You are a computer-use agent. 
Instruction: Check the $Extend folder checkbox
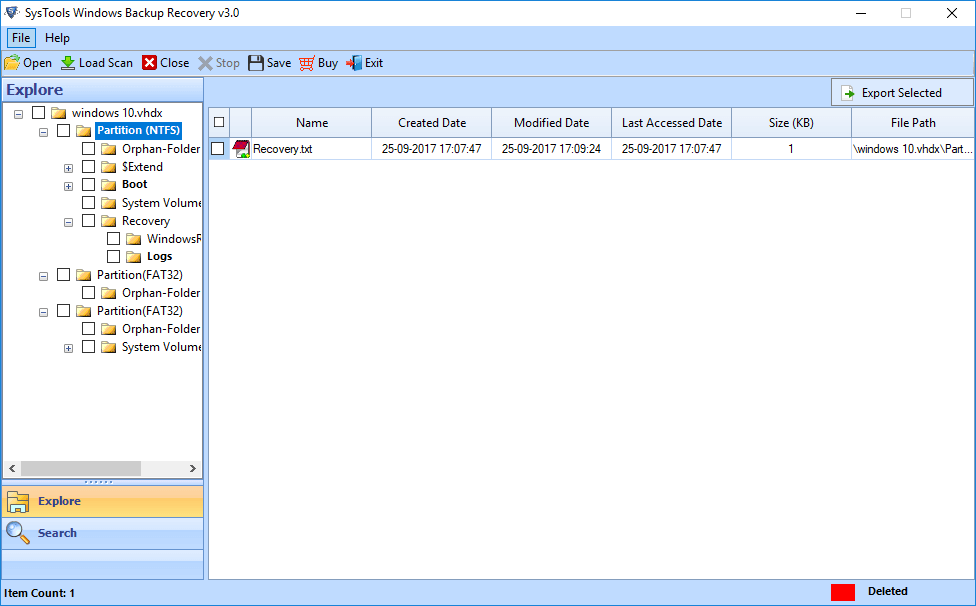point(88,167)
